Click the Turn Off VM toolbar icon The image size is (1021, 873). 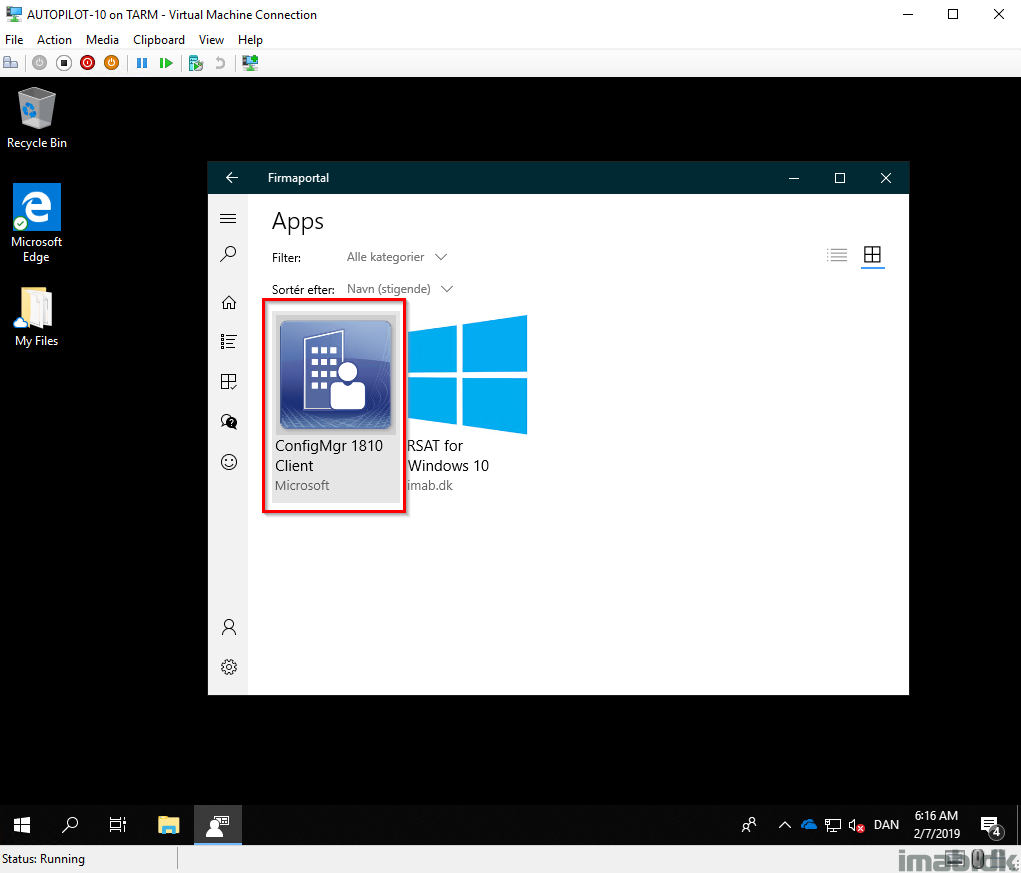(x=64, y=63)
